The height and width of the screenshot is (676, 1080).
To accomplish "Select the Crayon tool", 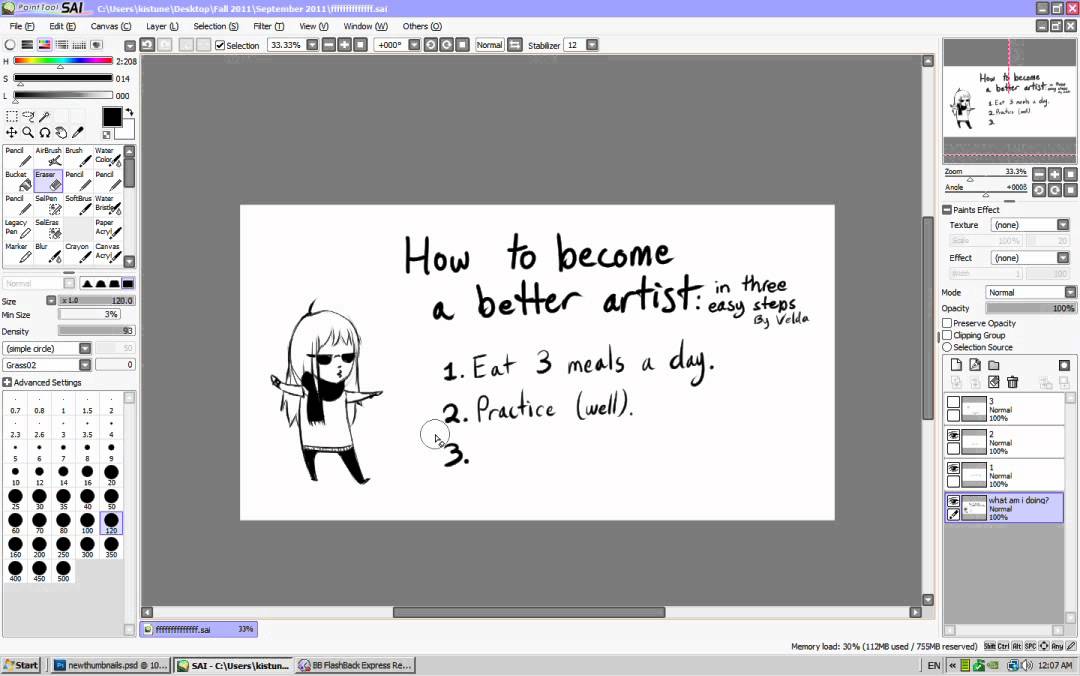I will [79, 254].
